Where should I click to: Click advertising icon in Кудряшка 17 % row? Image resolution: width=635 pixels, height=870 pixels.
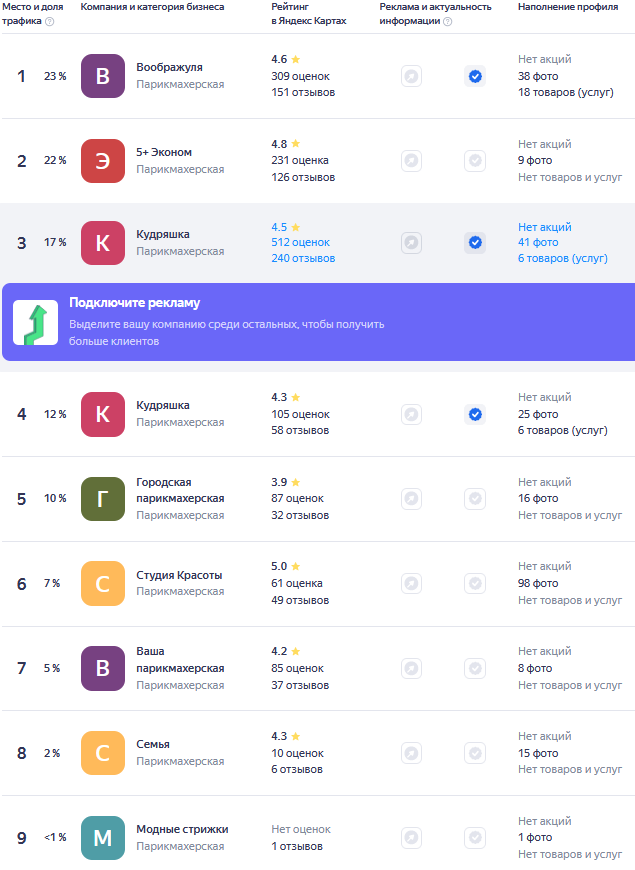tap(411, 243)
